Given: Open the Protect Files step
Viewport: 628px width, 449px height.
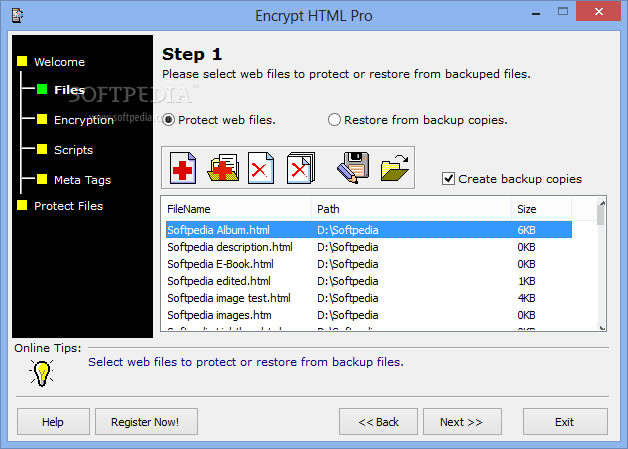Looking at the screenshot, I should [x=68, y=206].
